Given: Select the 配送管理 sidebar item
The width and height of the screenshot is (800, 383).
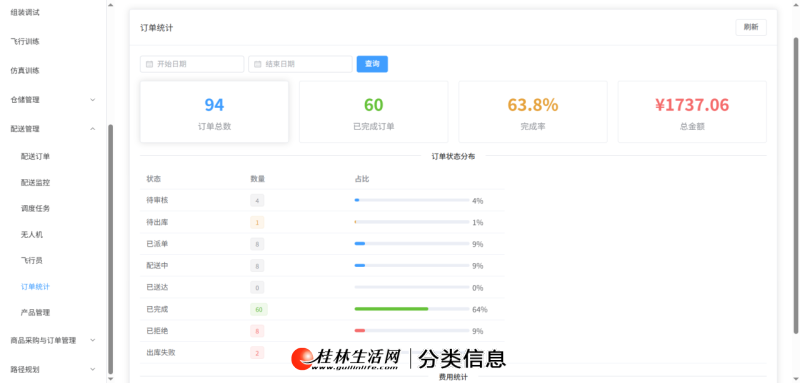Looking at the screenshot, I should point(25,129).
